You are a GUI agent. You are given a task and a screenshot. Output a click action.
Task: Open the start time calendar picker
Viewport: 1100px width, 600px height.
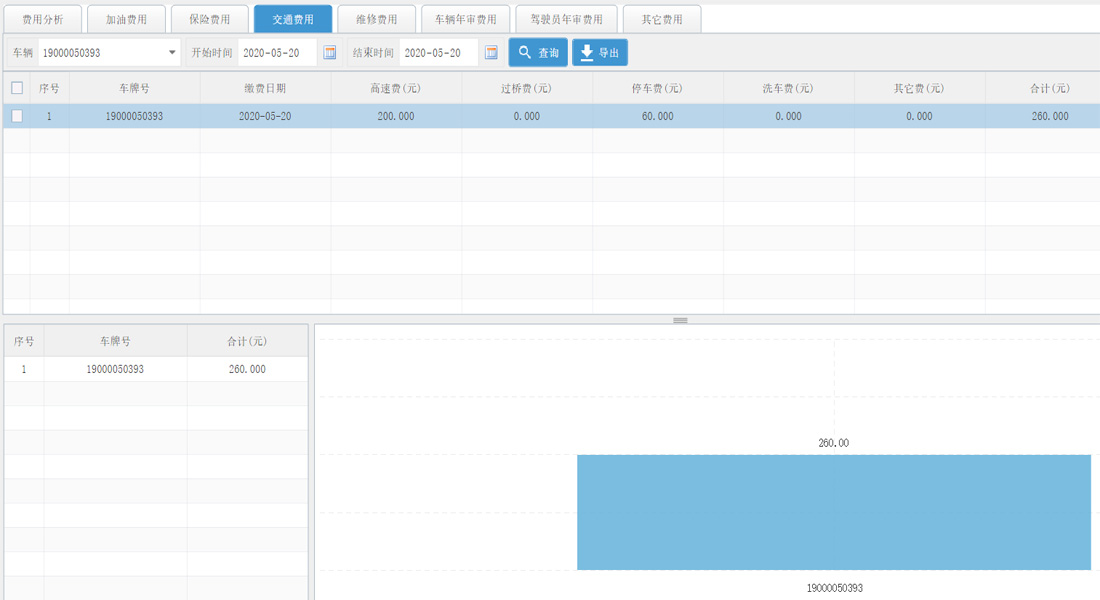point(330,53)
